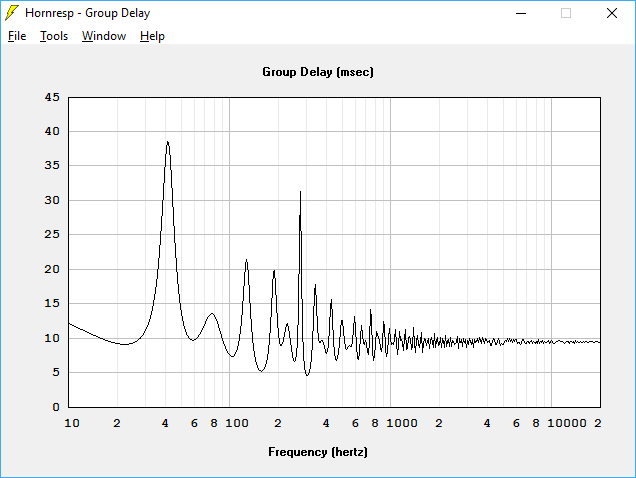The image size is (636, 478).
Task: Click the Frequency (hertz) axis label
Action: pos(318,452)
